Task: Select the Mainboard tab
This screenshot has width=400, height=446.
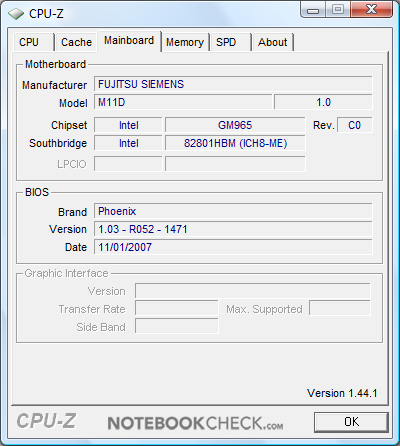Action: (129, 41)
